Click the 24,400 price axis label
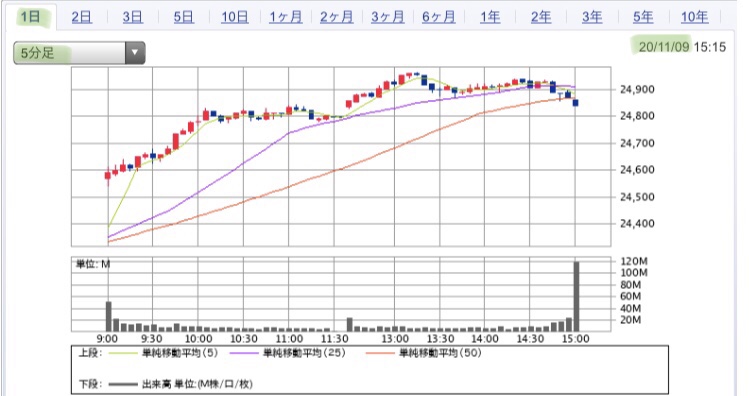The image size is (749, 396). click(x=637, y=224)
